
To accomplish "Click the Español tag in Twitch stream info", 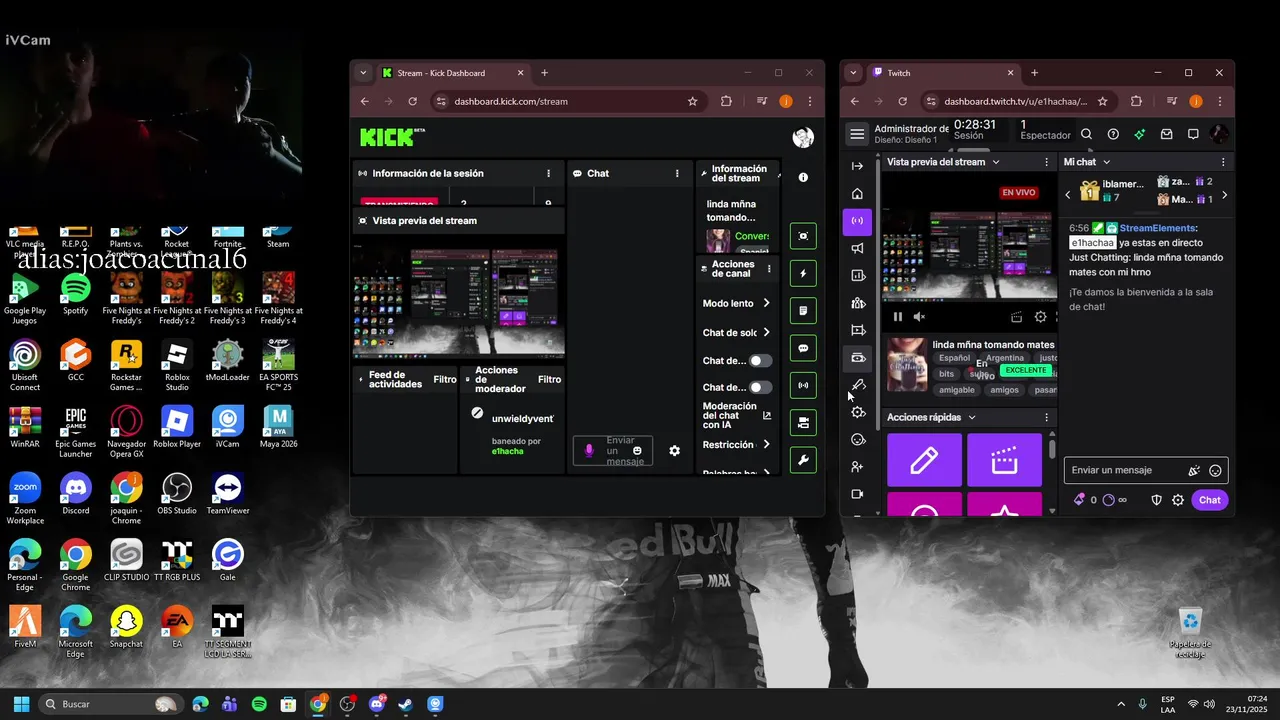I will 954,358.
